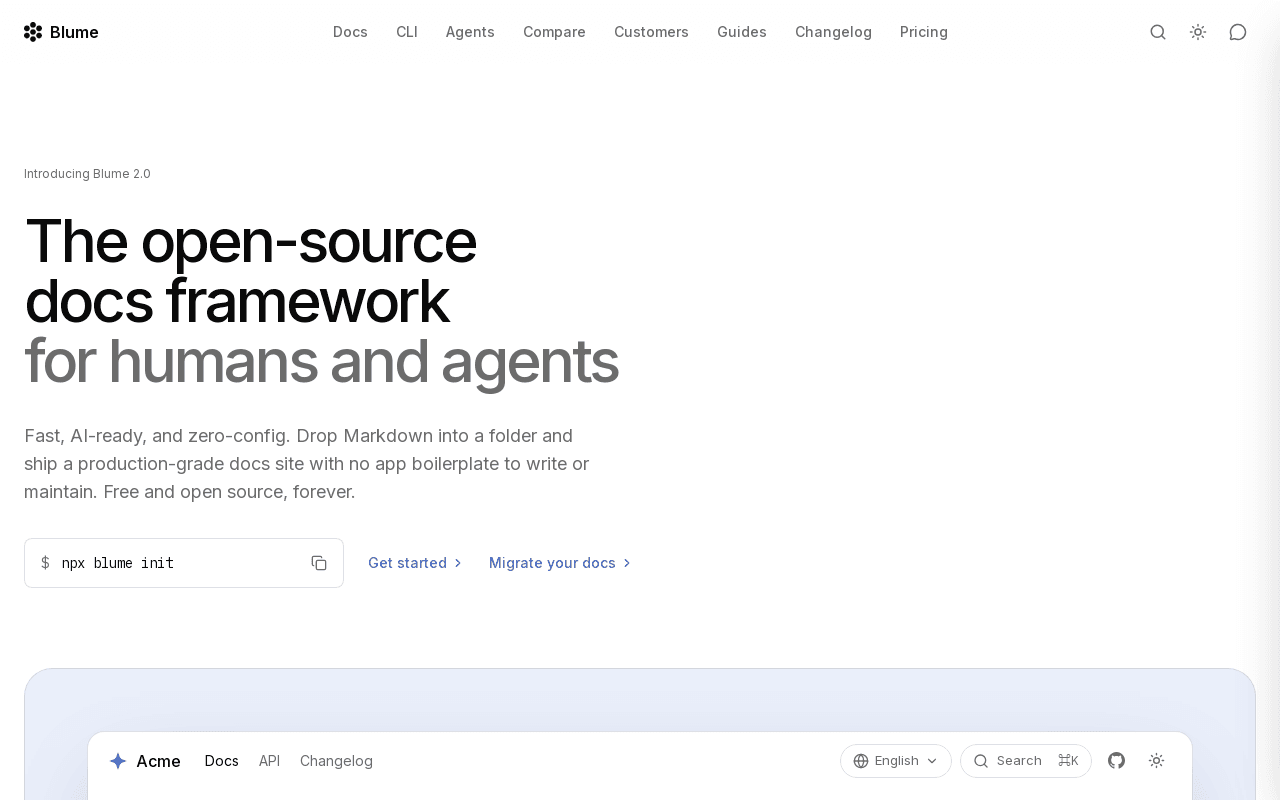Expand the English language dropdown
The height and width of the screenshot is (800, 1280).
896,761
